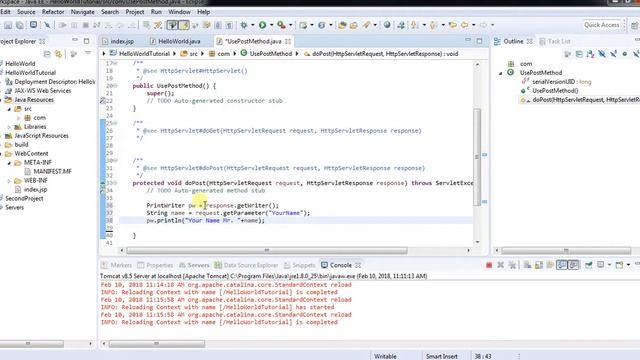Click the New Java Class toolbar icon
640x360 pixels.
(322, 25)
